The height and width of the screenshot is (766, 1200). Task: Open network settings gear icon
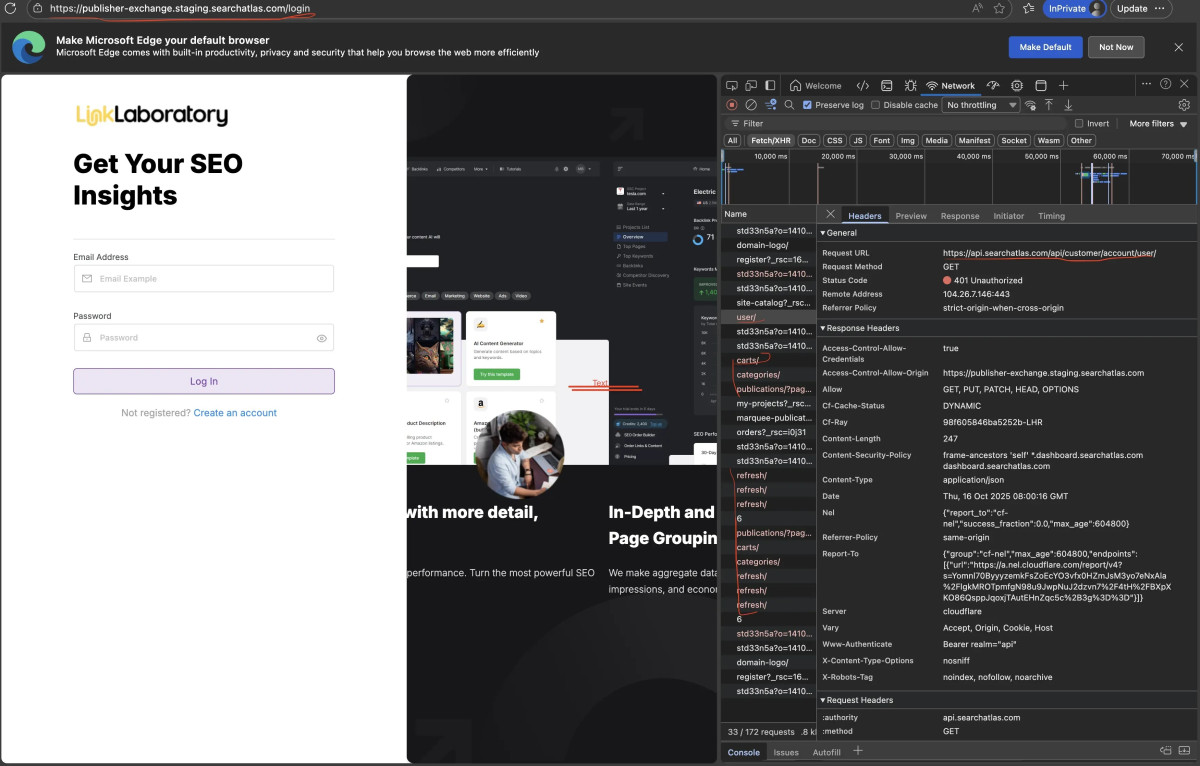[1184, 105]
